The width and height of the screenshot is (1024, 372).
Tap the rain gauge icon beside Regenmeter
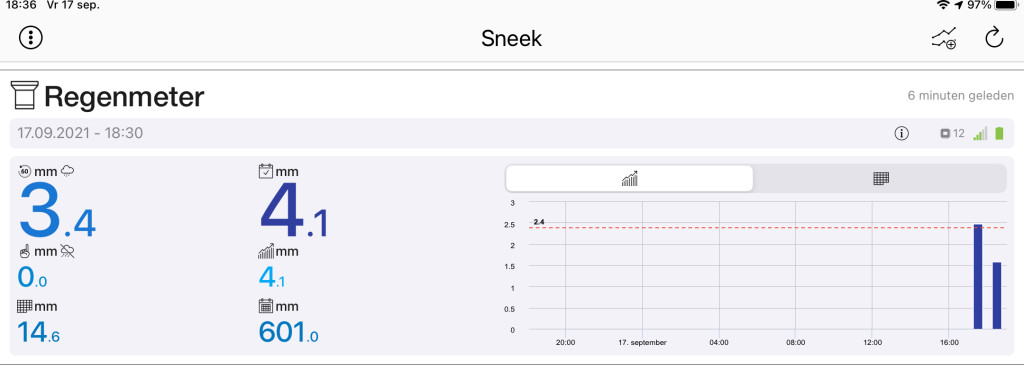25,96
